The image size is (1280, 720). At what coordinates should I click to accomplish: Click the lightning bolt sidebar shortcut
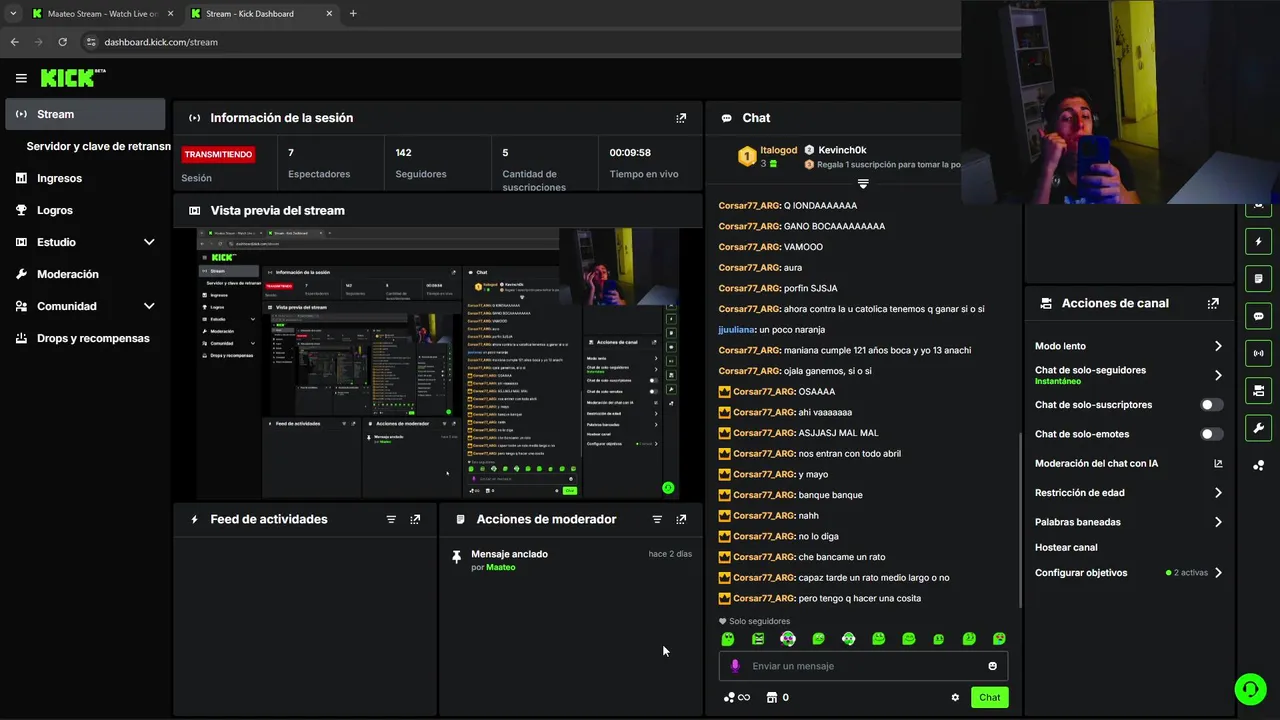pyautogui.click(x=1258, y=241)
